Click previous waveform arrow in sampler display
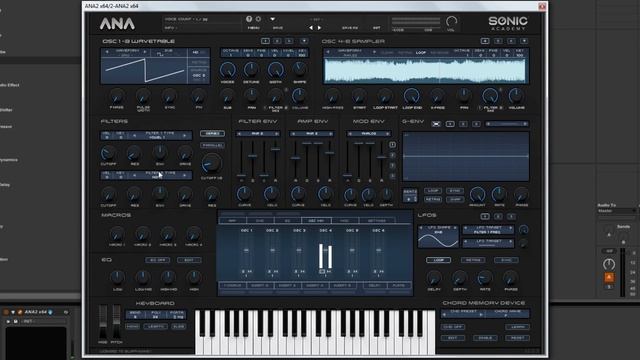The width and height of the screenshot is (640, 360). point(328,52)
